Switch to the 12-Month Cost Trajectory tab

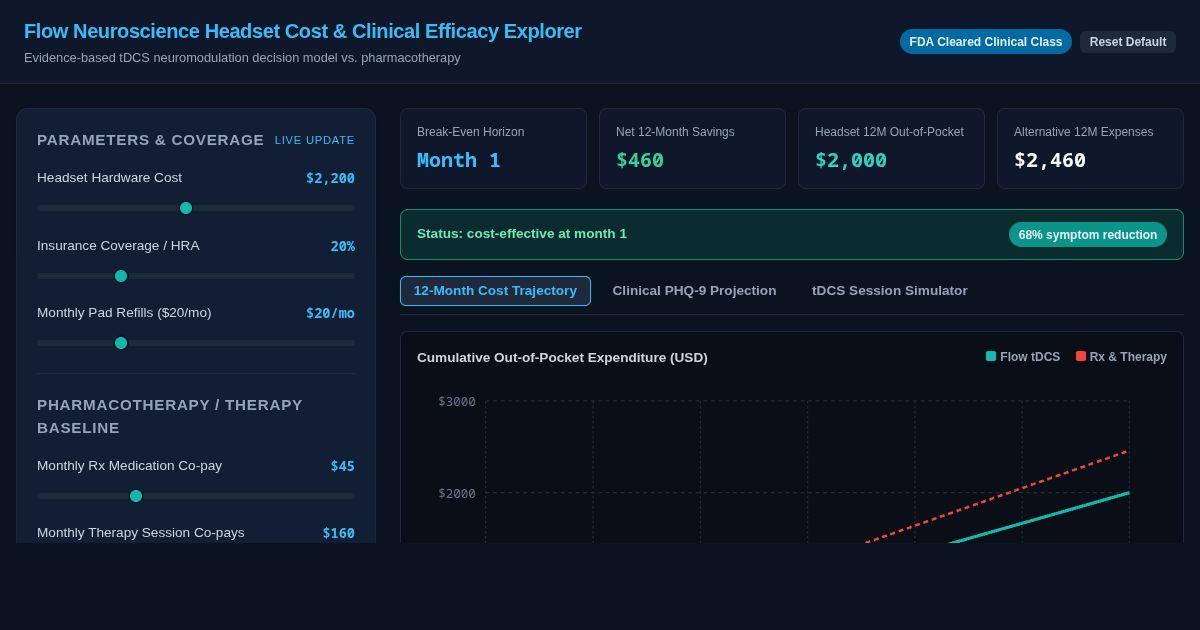click(495, 291)
